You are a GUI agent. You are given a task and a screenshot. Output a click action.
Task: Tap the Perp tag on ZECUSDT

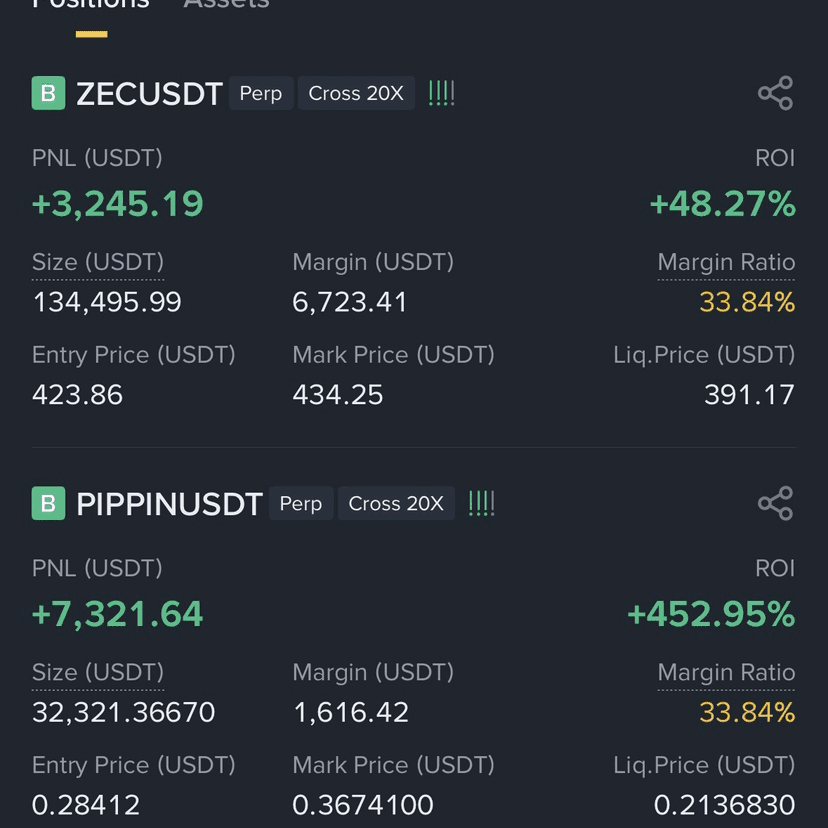261,93
